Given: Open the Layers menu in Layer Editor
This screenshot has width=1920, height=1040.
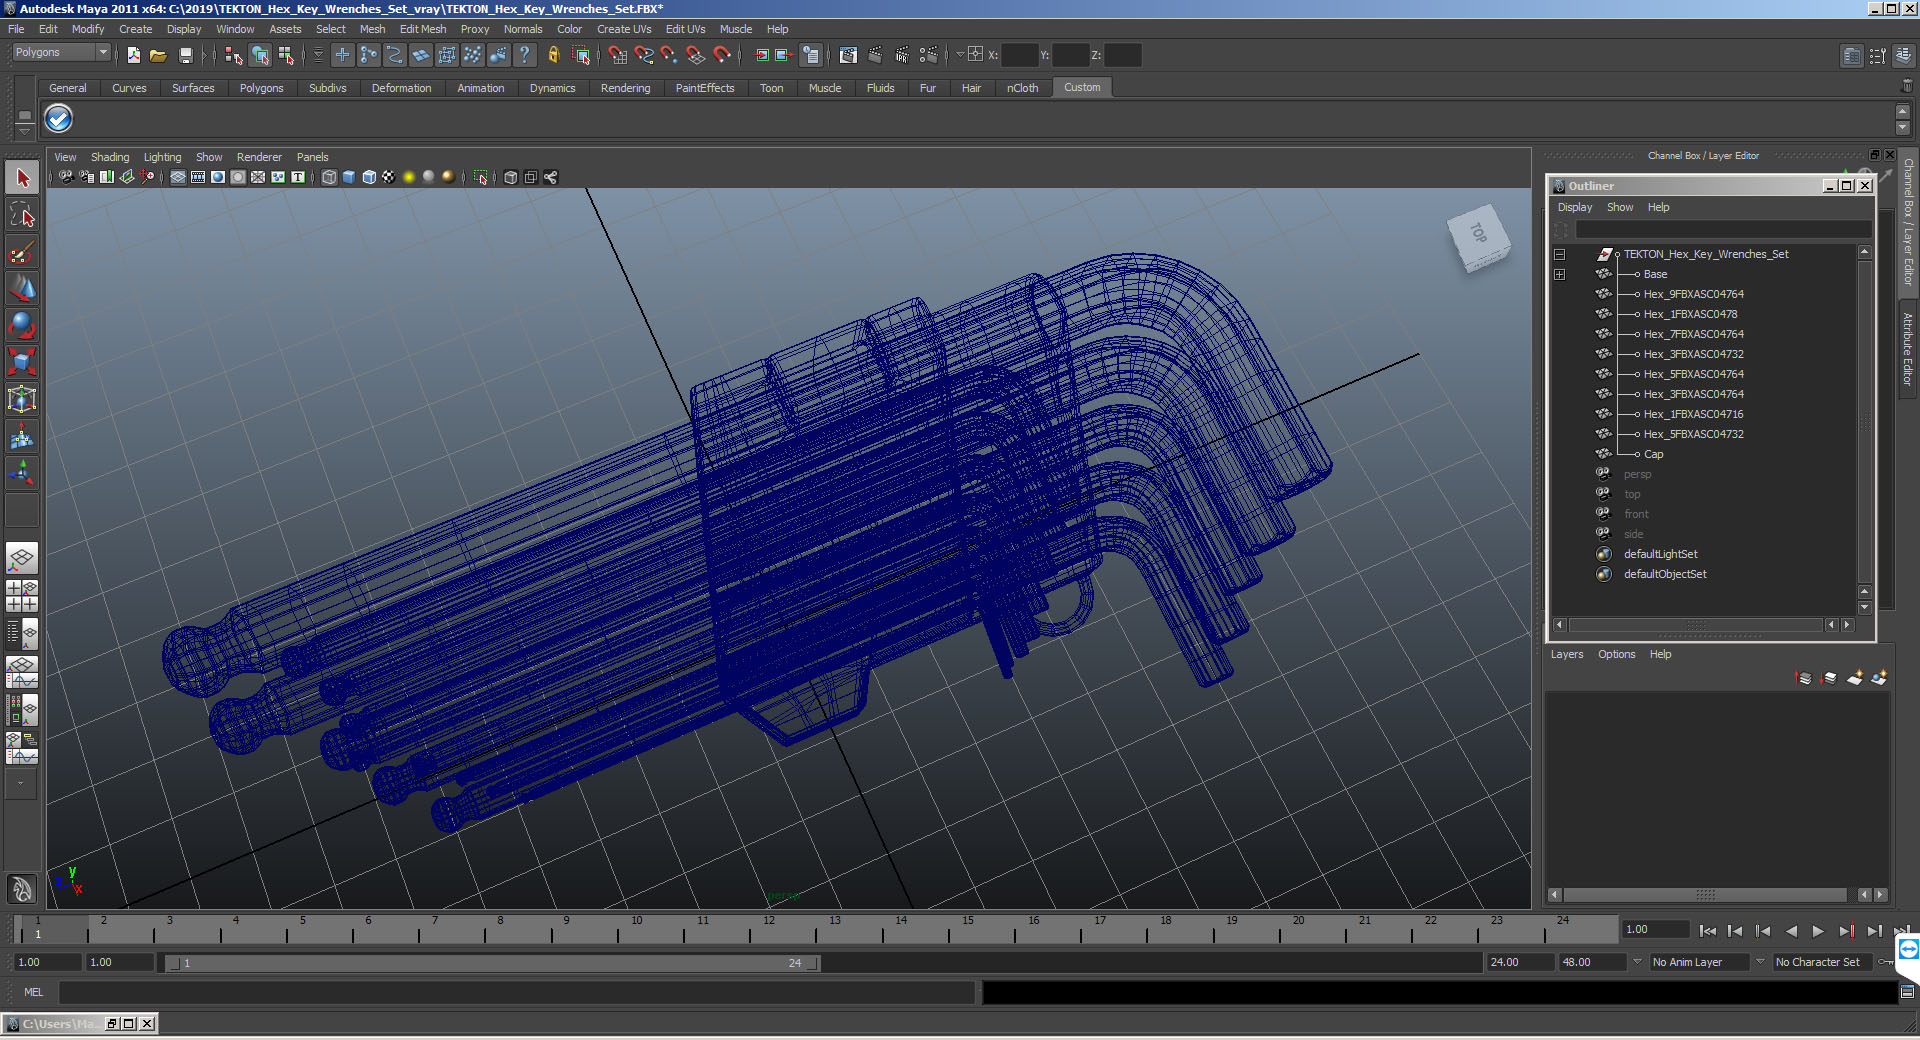Looking at the screenshot, I should 1567,654.
